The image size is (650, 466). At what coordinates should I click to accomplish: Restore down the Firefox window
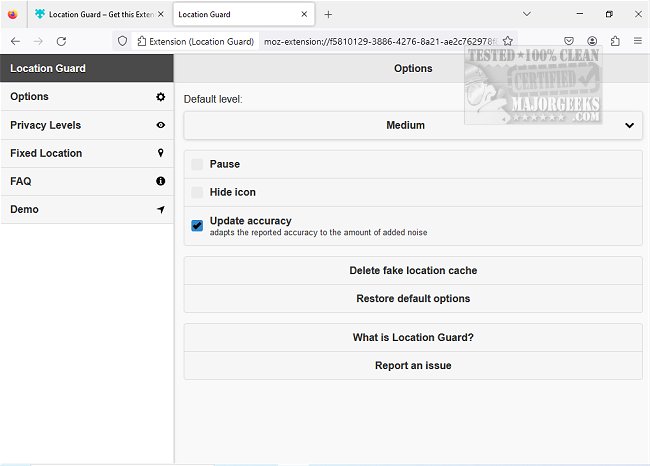[609, 14]
